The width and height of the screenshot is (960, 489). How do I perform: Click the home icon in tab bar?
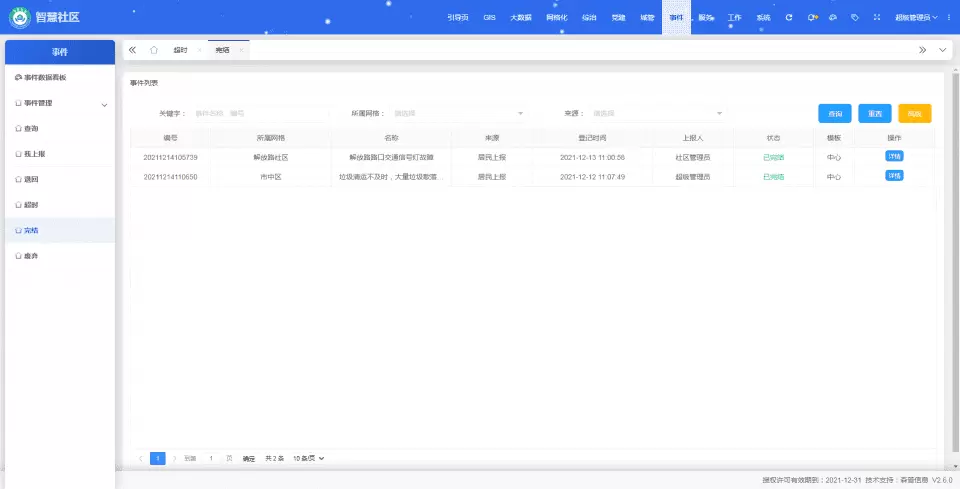pyautogui.click(x=154, y=50)
